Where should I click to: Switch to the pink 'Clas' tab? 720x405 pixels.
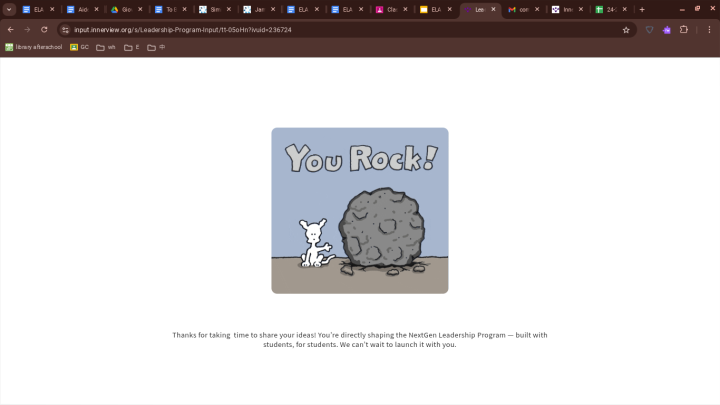386,9
